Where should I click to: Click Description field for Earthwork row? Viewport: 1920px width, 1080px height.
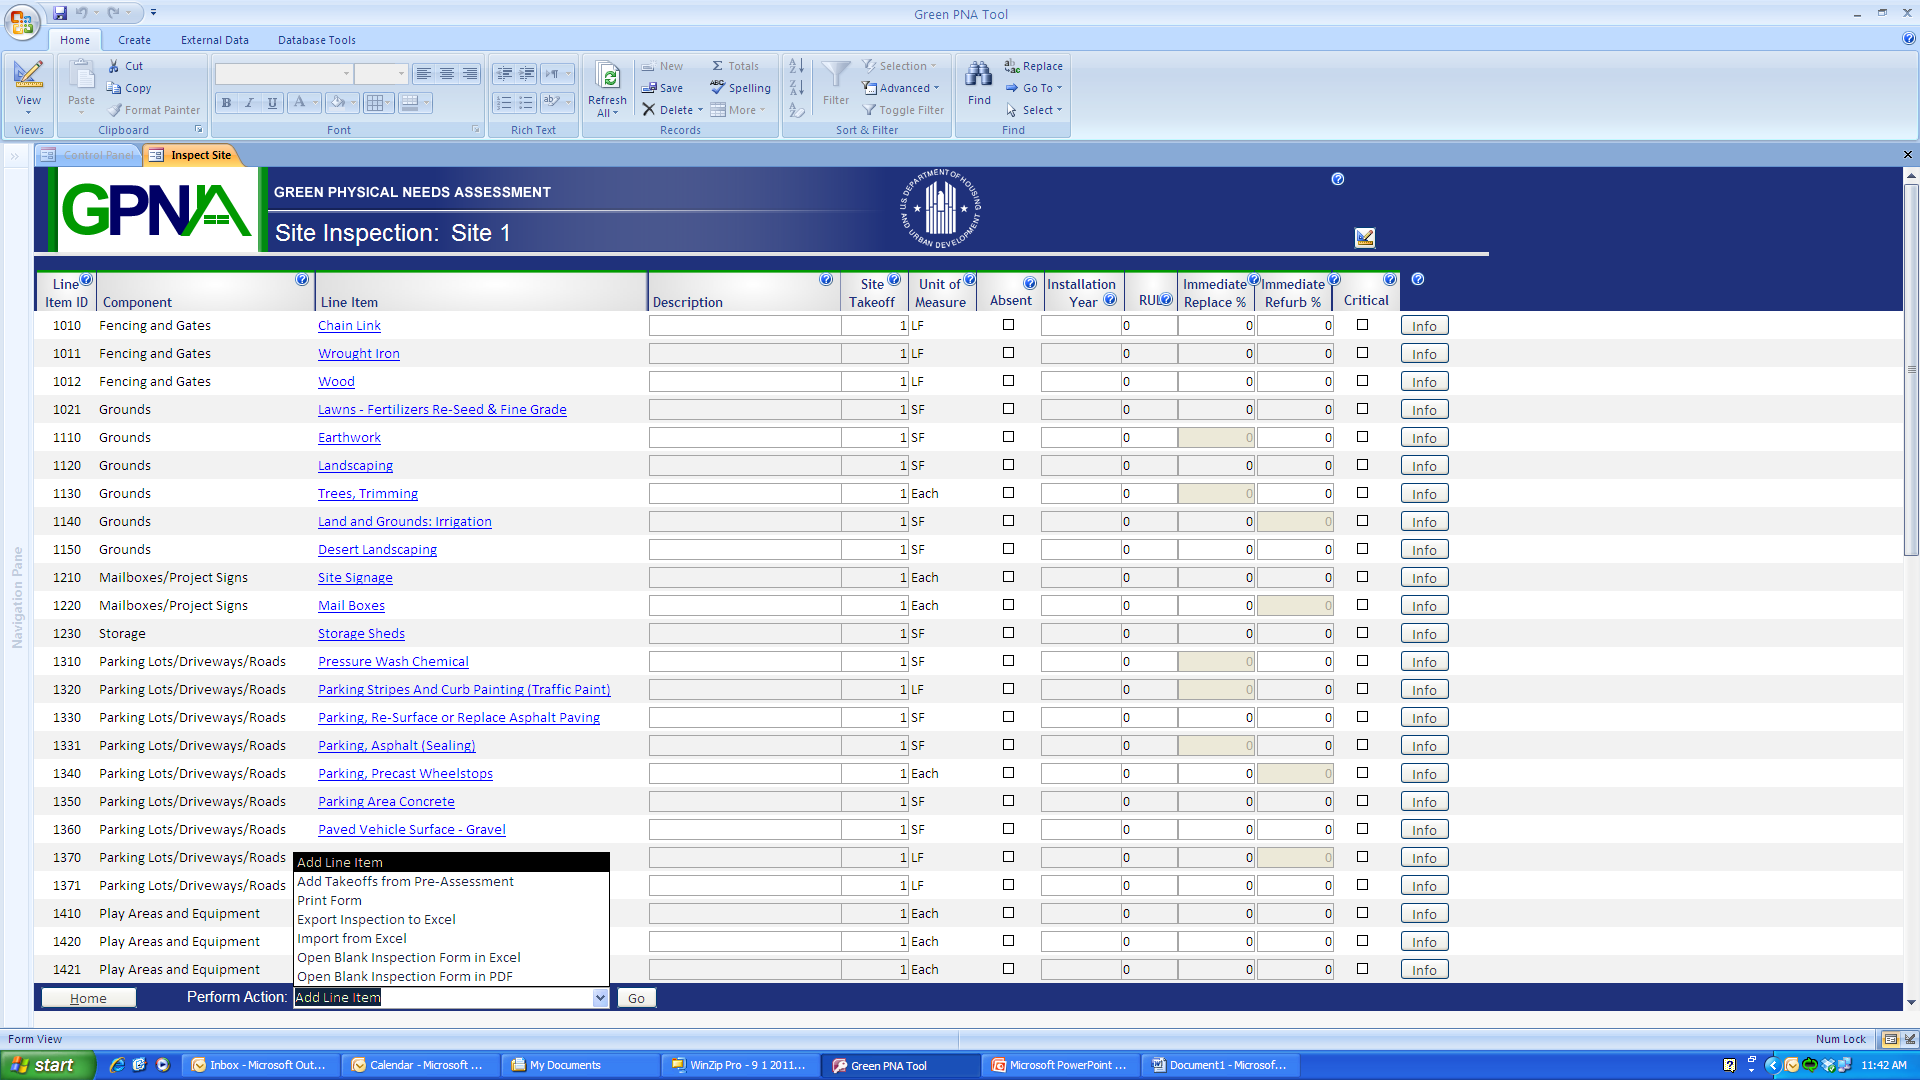tap(744, 438)
